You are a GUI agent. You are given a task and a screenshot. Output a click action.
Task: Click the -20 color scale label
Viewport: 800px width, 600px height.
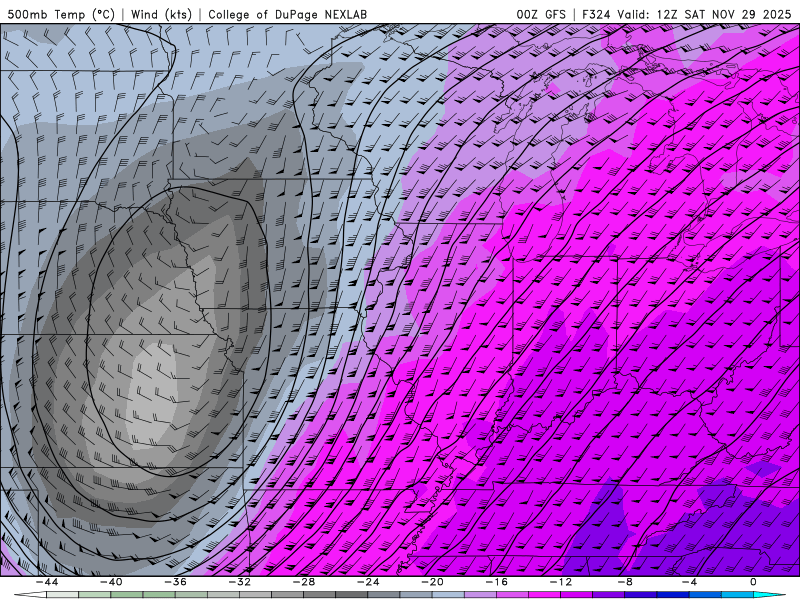click(x=433, y=582)
